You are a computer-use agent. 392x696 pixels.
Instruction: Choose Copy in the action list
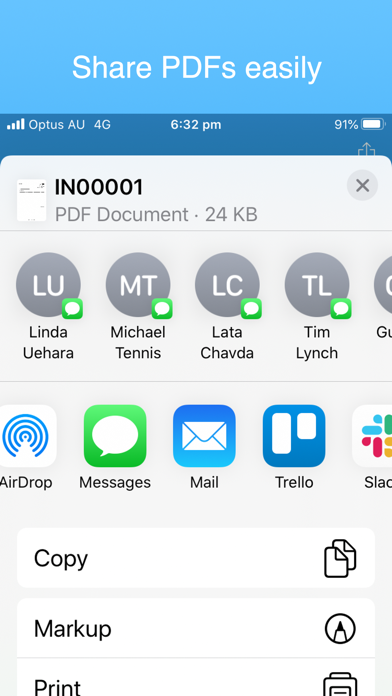196,558
